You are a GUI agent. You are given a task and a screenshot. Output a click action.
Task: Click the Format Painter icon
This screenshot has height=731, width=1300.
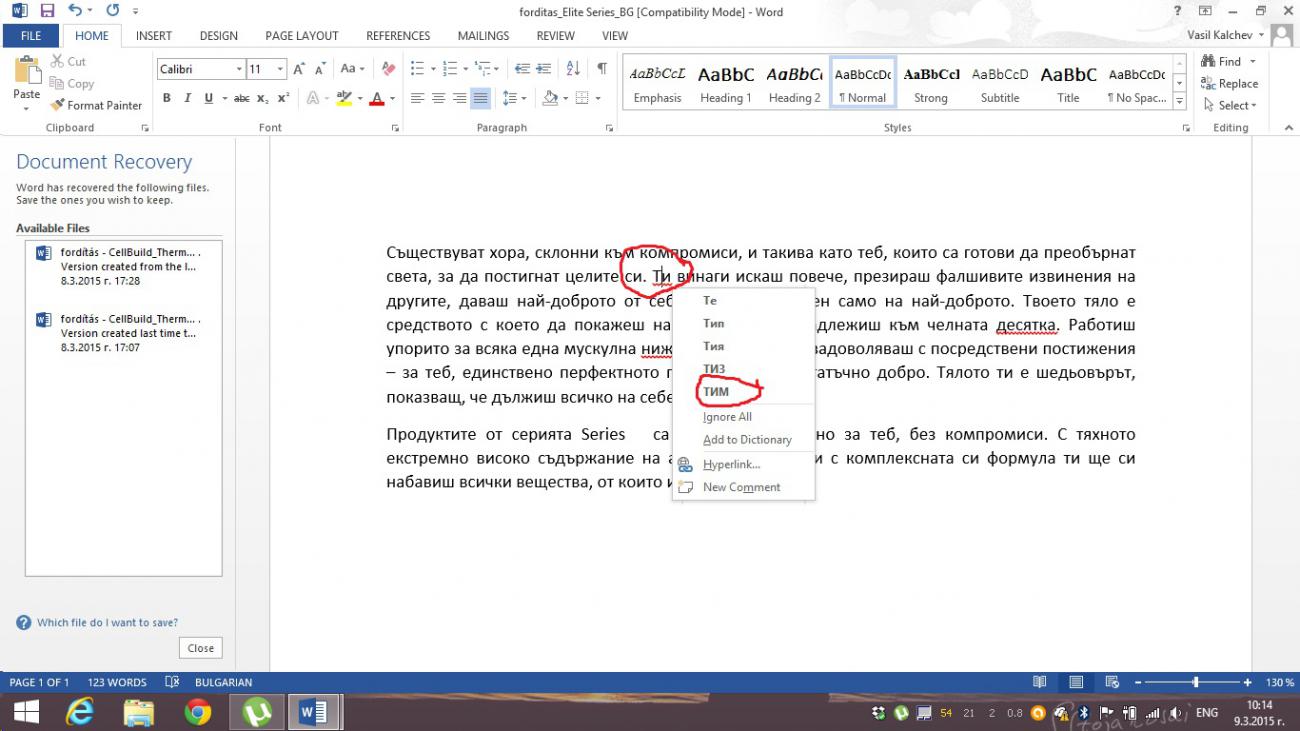coord(58,105)
